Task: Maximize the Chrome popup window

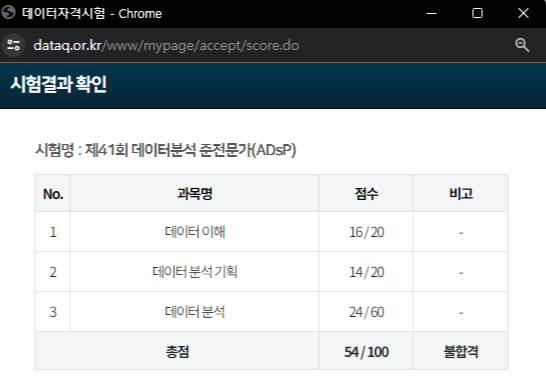Action: (x=477, y=13)
